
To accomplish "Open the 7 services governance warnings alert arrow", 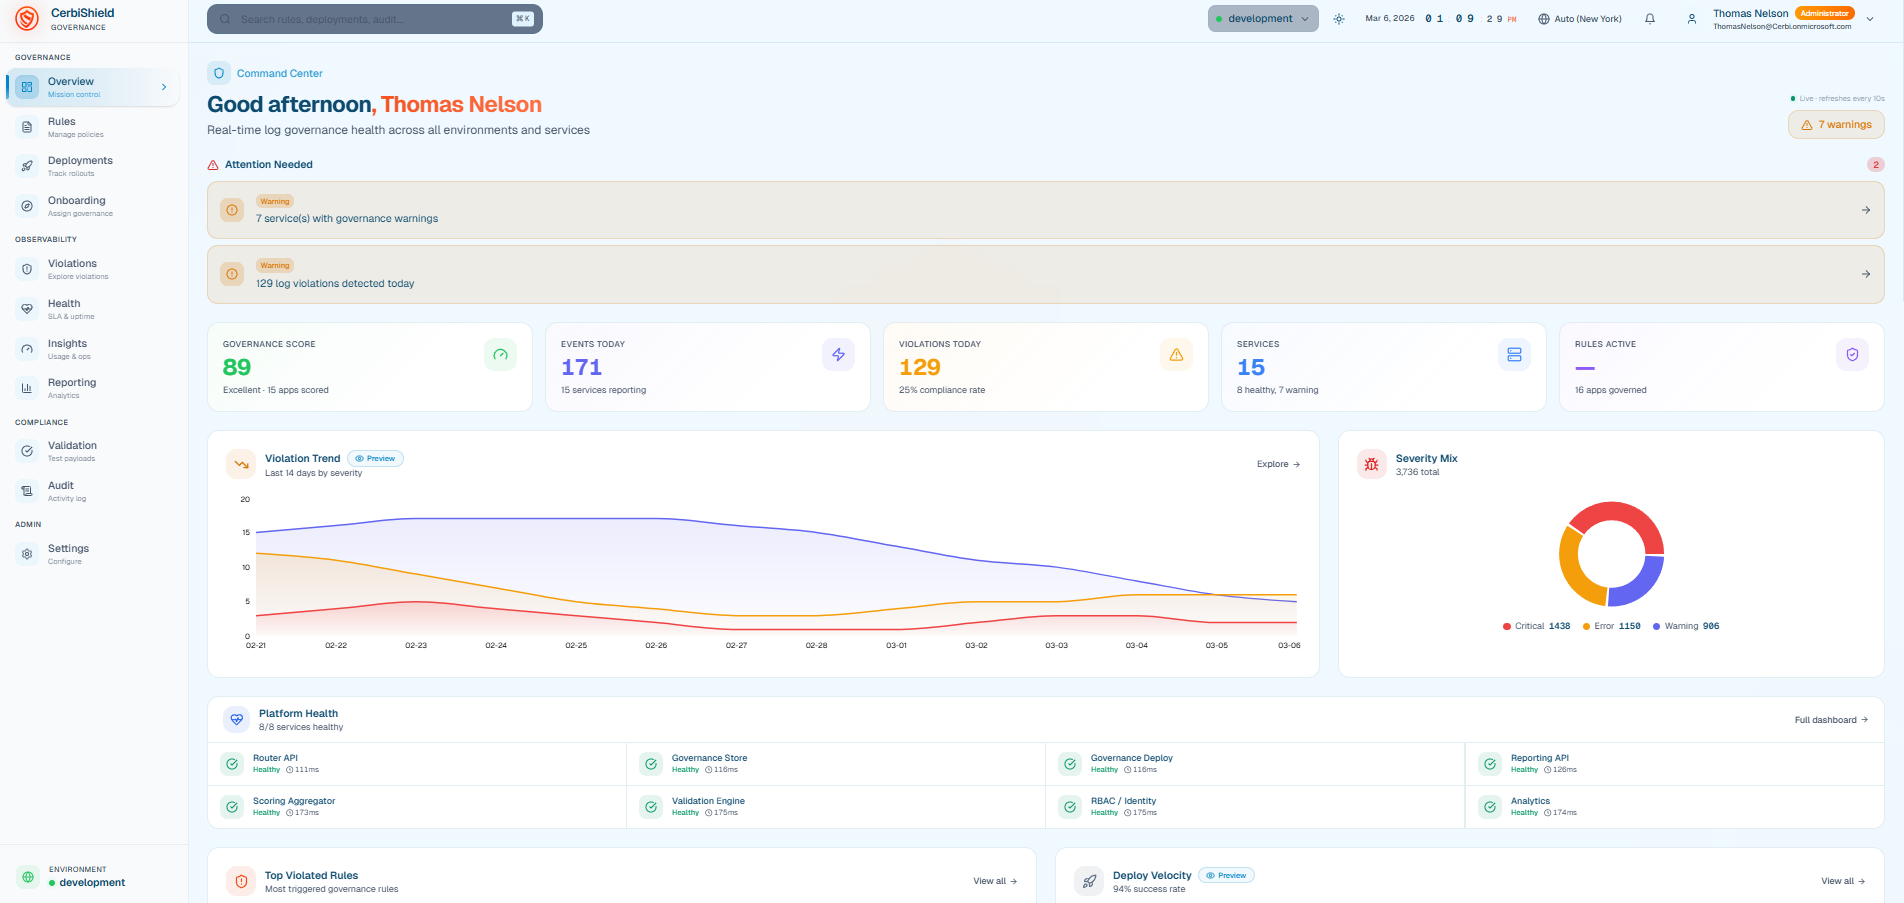I will tap(1866, 210).
